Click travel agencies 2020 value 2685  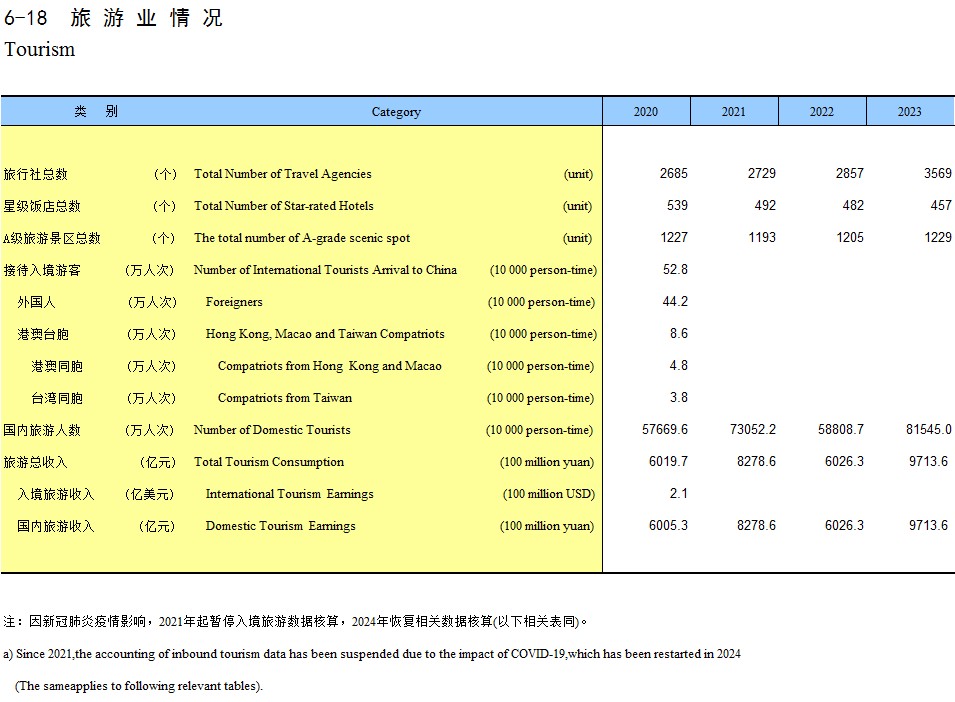click(x=674, y=174)
